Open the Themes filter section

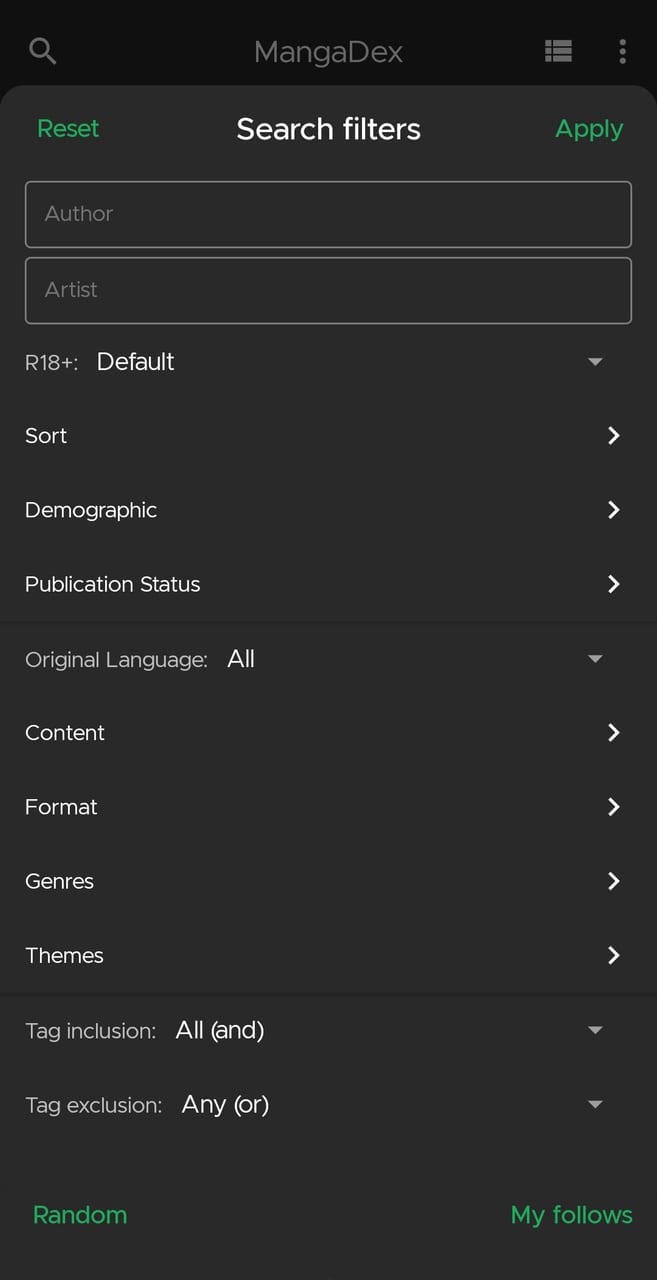[x=328, y=955]
